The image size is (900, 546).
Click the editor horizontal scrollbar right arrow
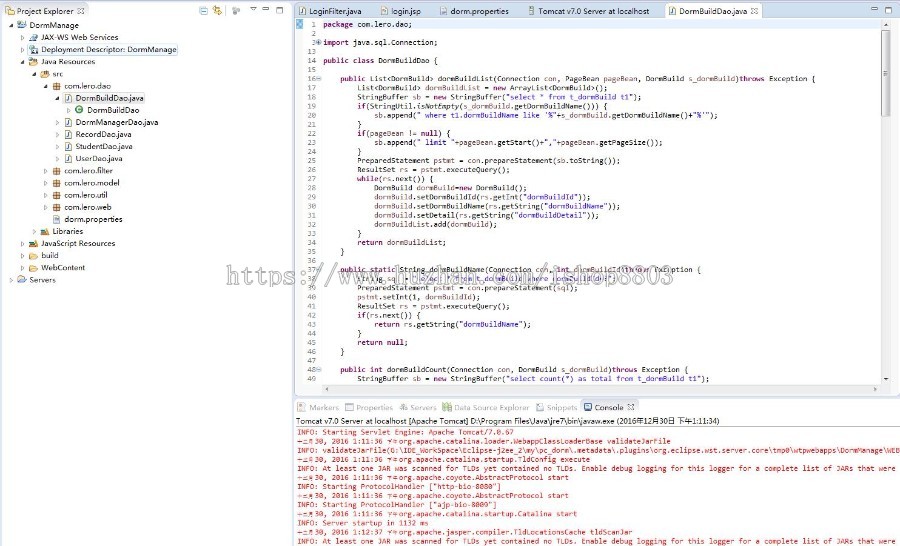[875, 389]
